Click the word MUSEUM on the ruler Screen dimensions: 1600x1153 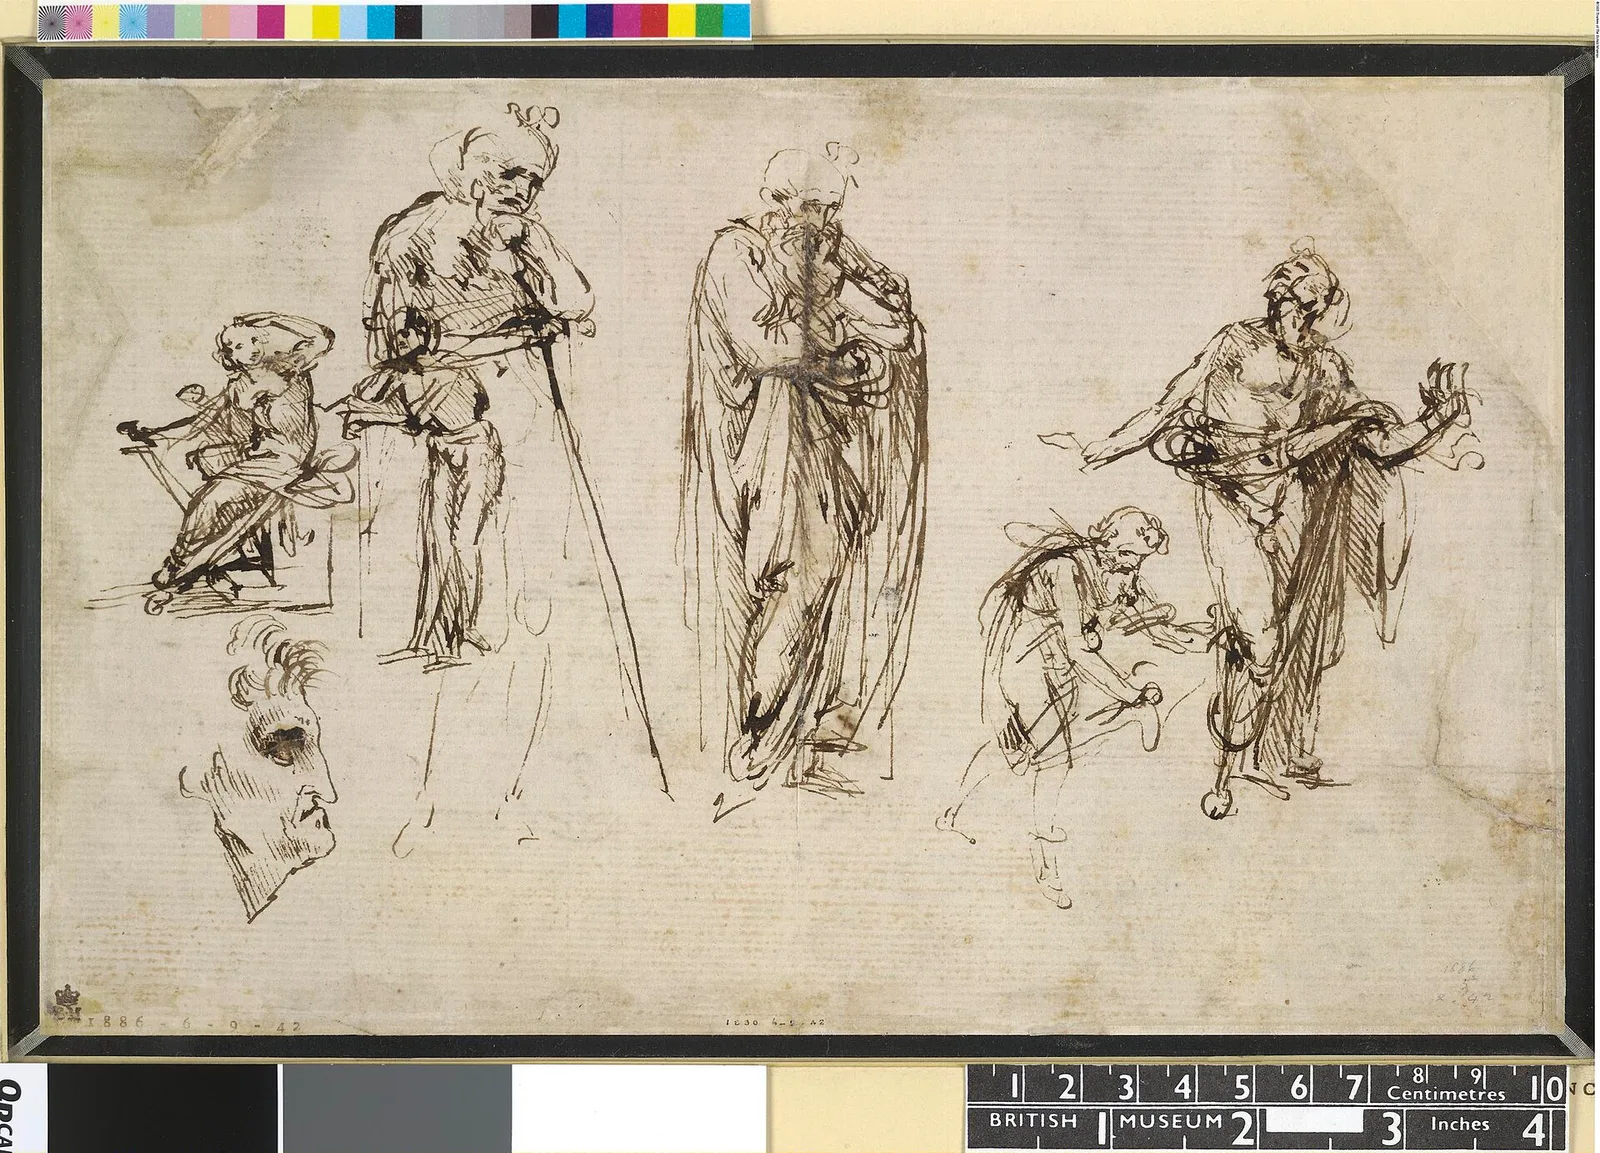[x=1172, y=1121]
